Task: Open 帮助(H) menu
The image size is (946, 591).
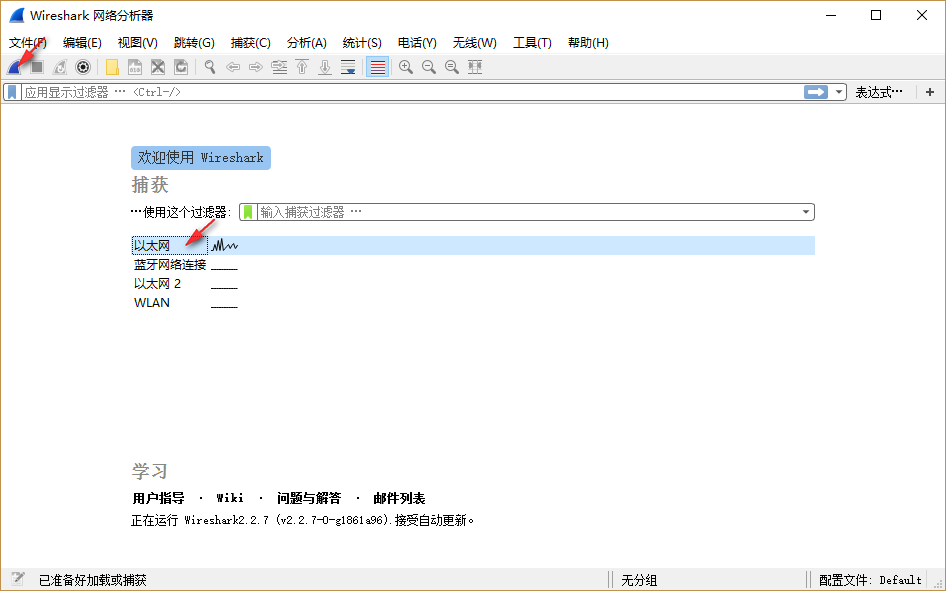Action: click(588, 43)
